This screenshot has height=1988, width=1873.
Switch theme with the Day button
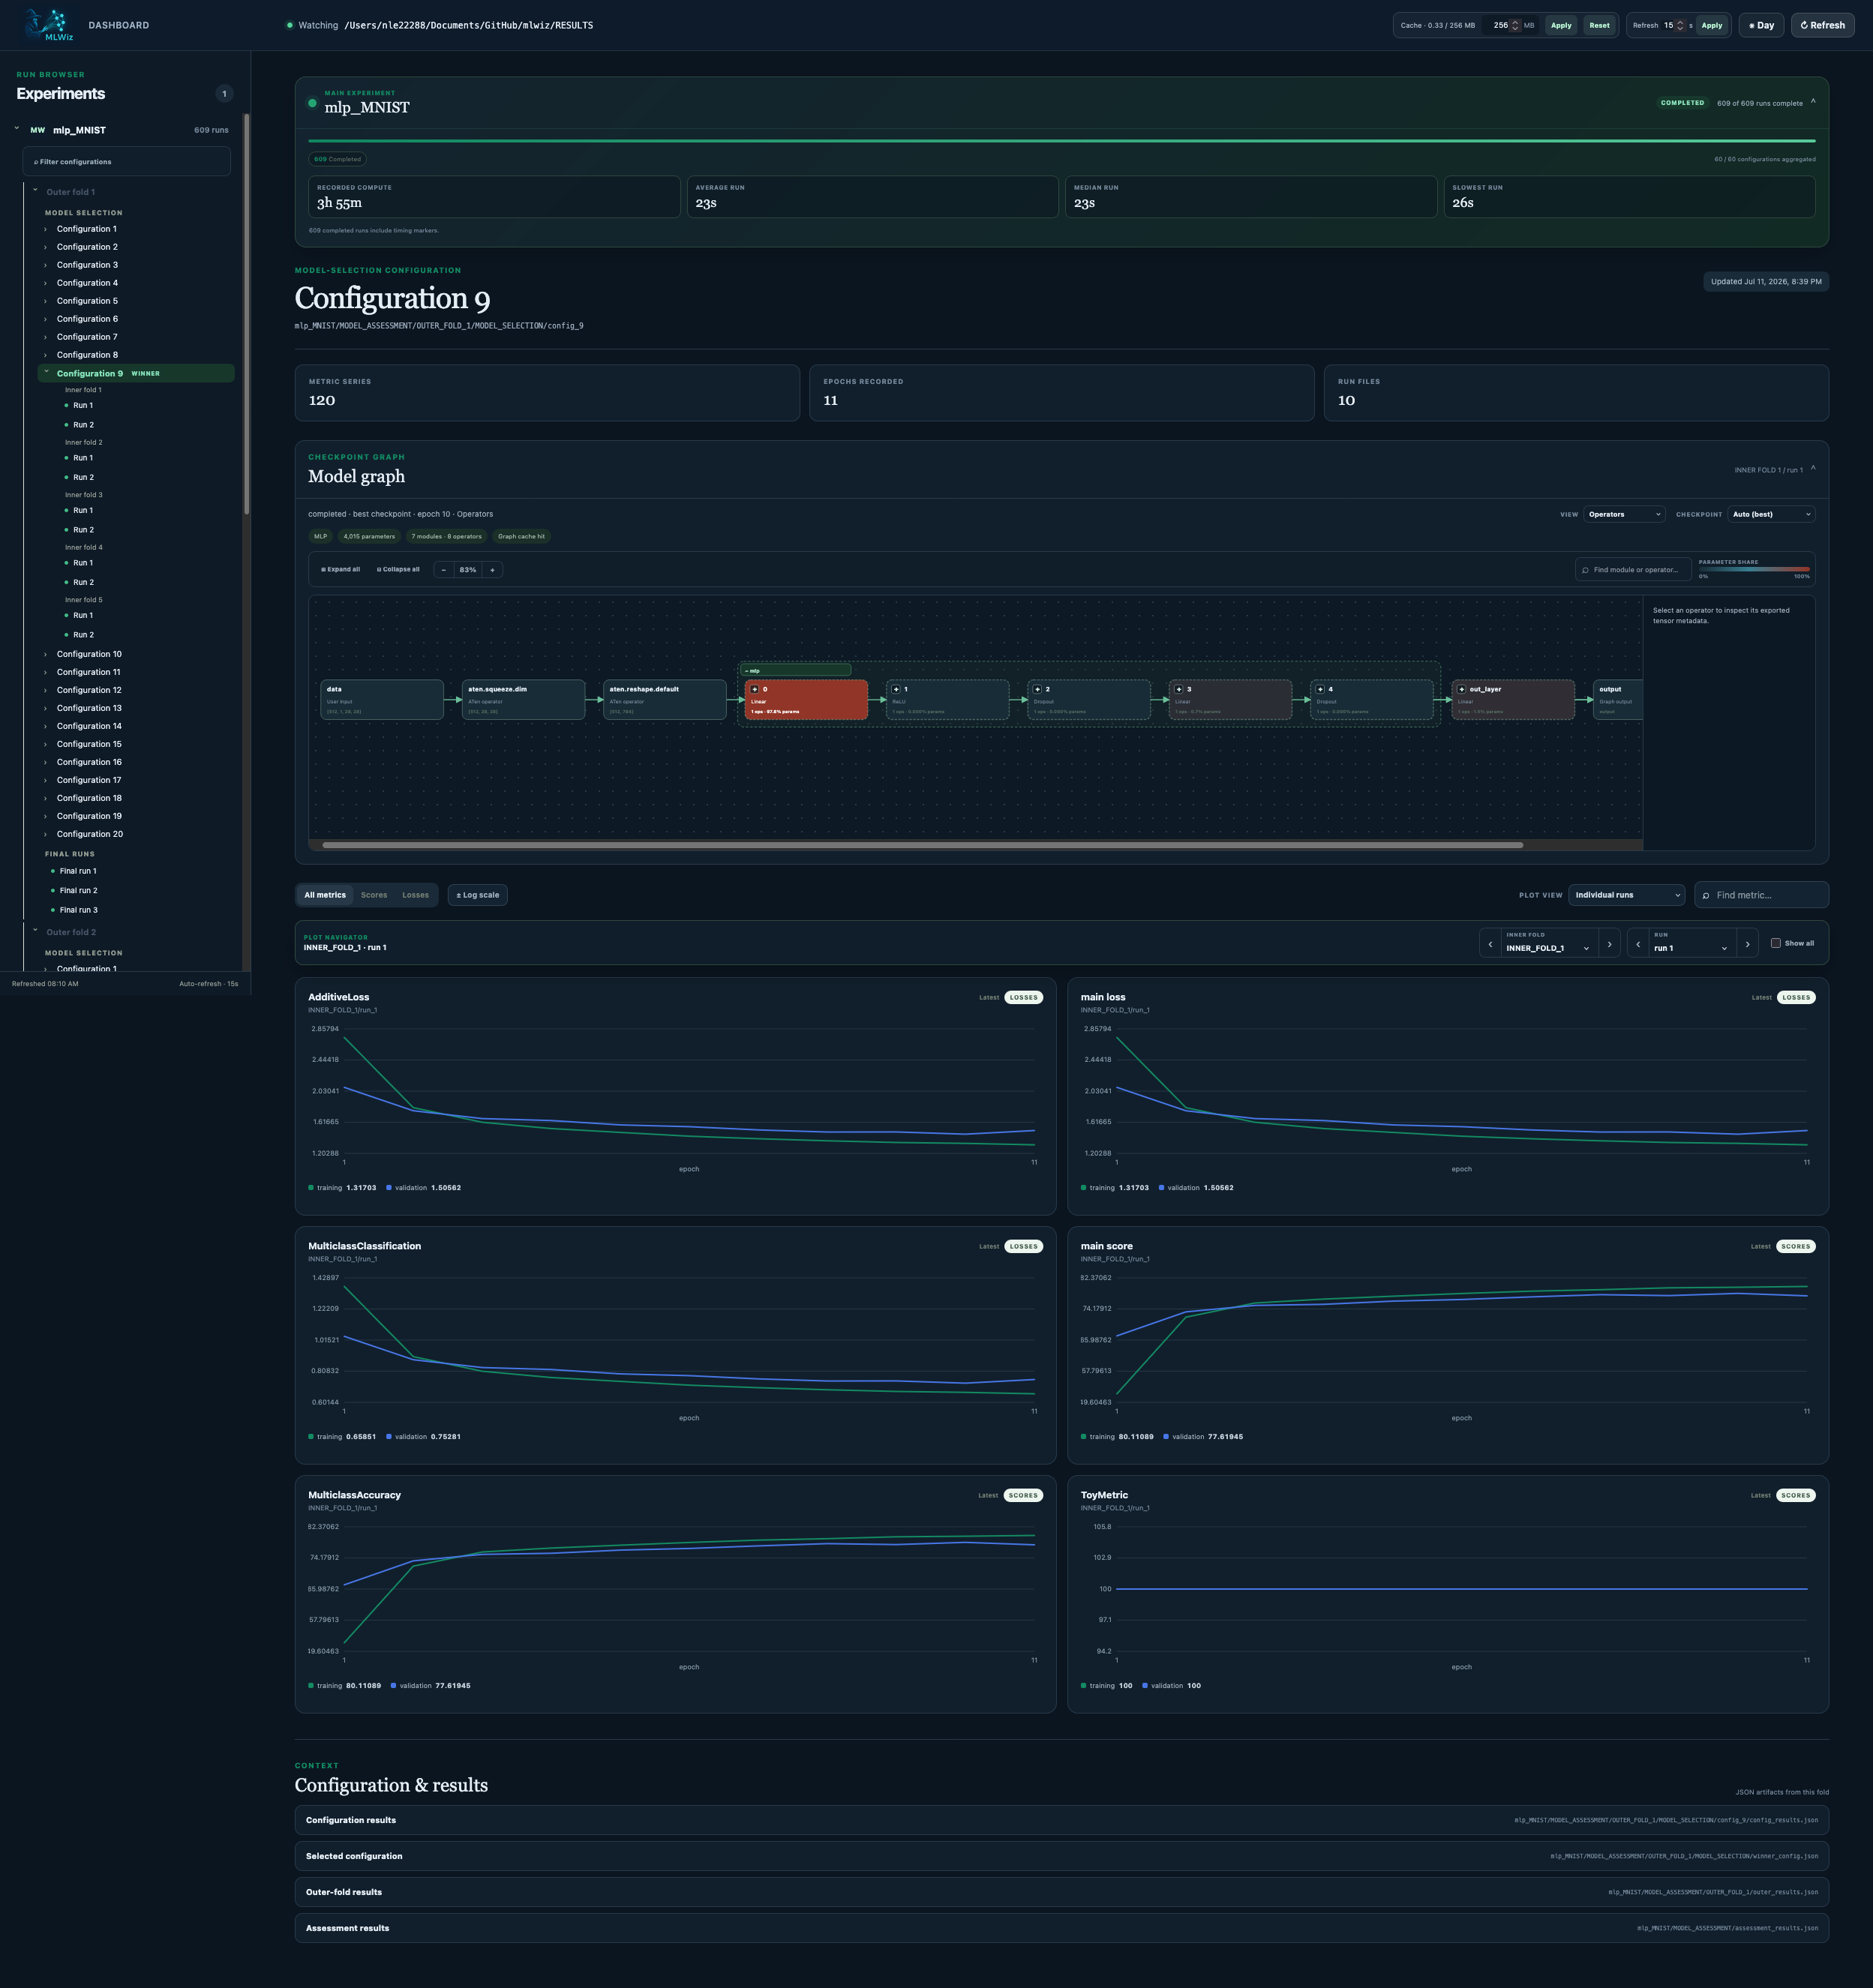pyautogui.click(x=1761, y=25)
